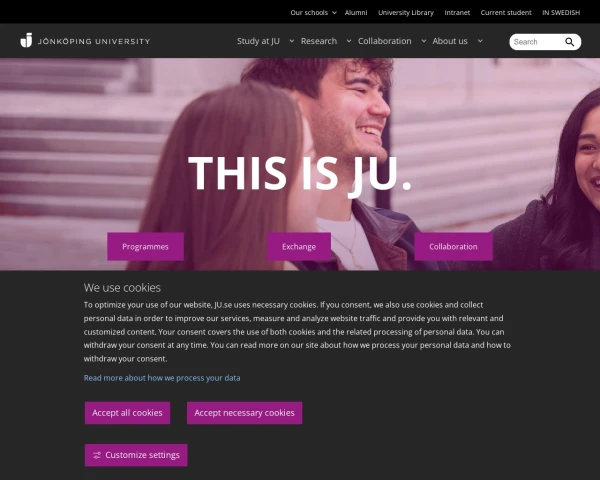600x480 pixels.
Task: Open Read more about how we process your data
Action: [162, 378]
